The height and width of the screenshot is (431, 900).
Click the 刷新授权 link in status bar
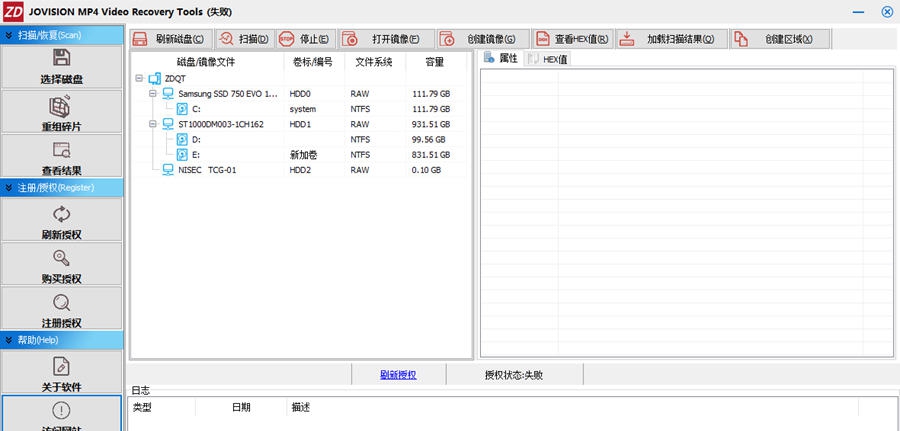(398, 375)
